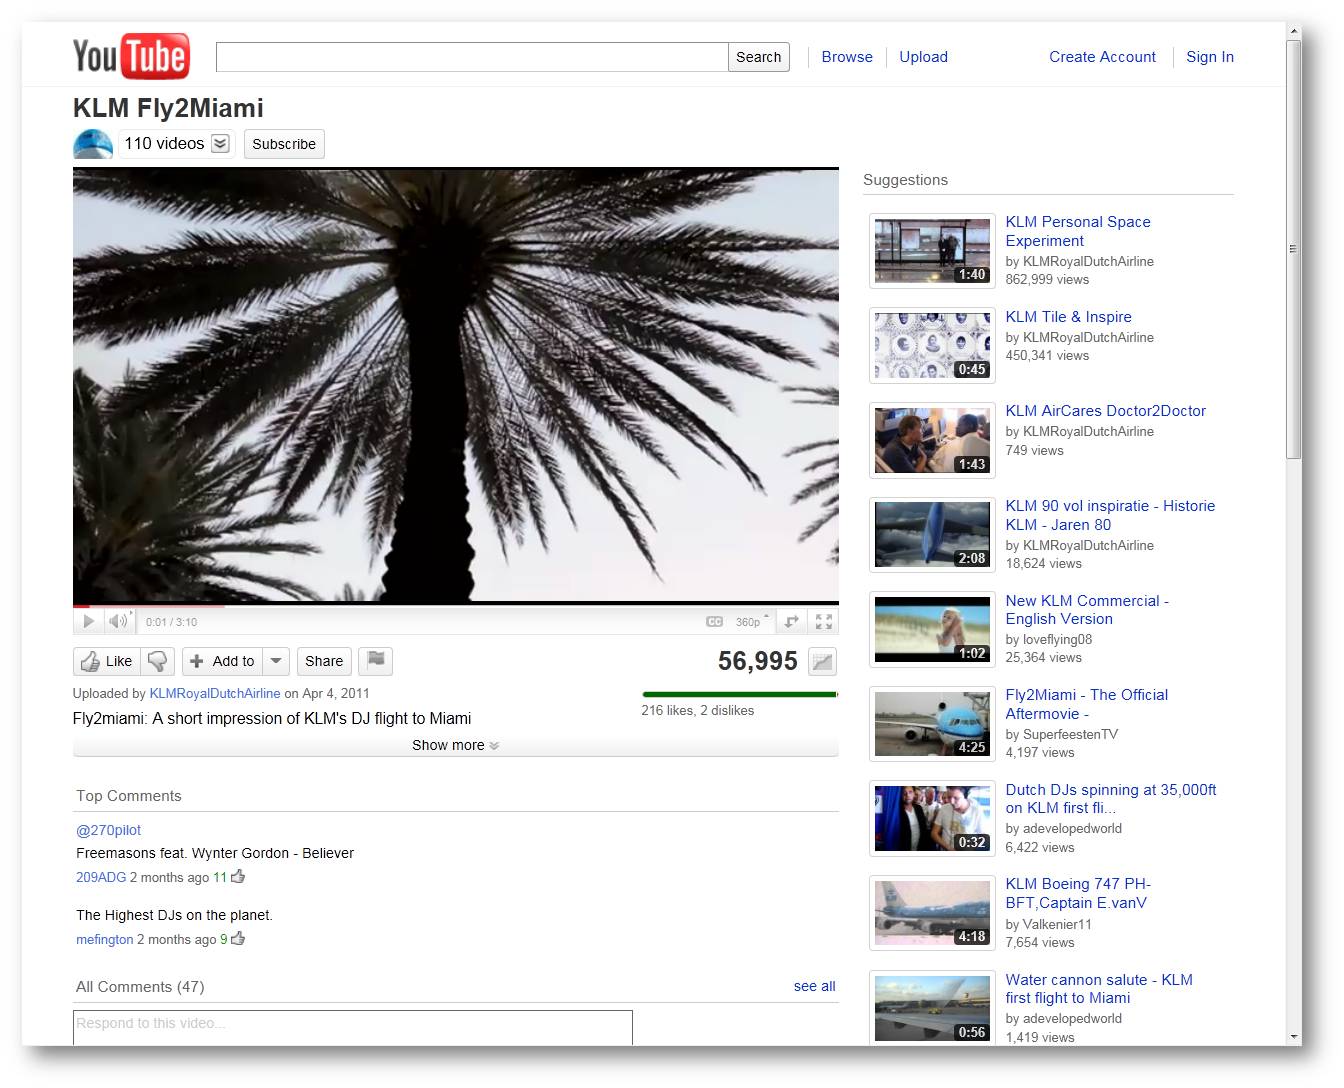Dislike the video with the thumbs-down button

point(158,661)
